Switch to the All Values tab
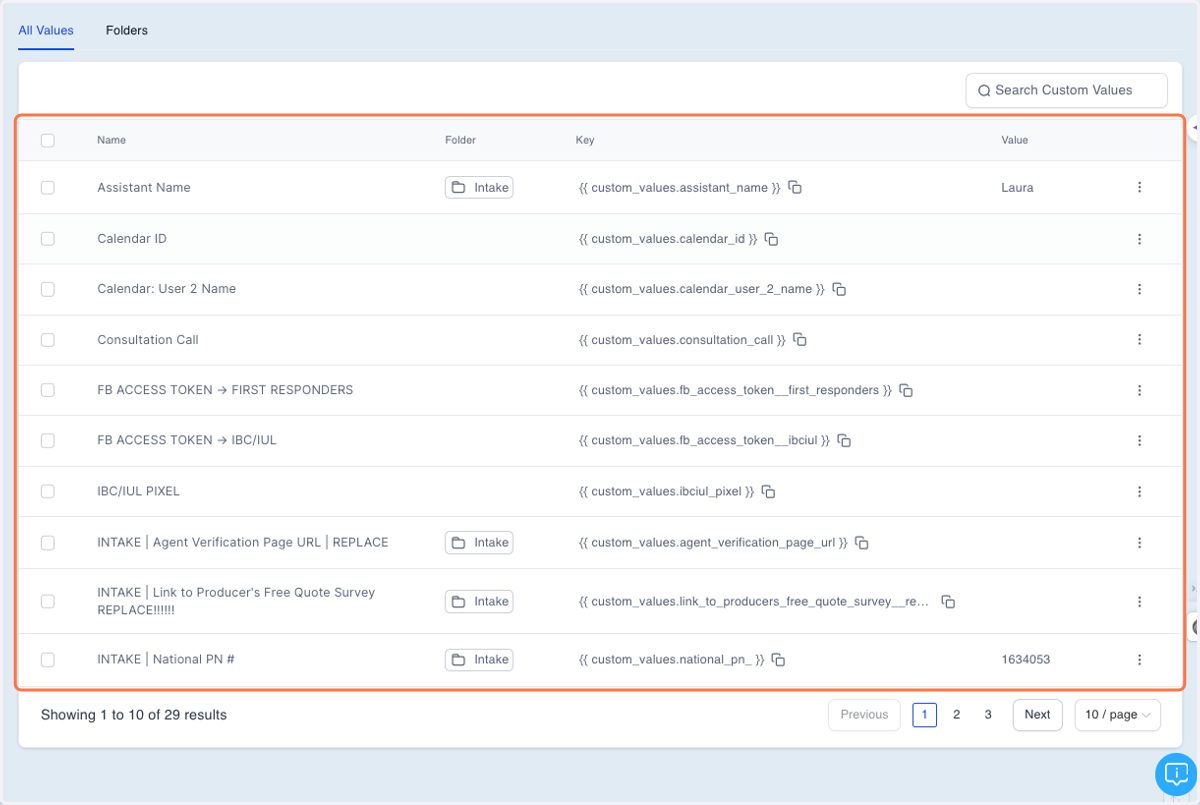 tap(46, 31)
